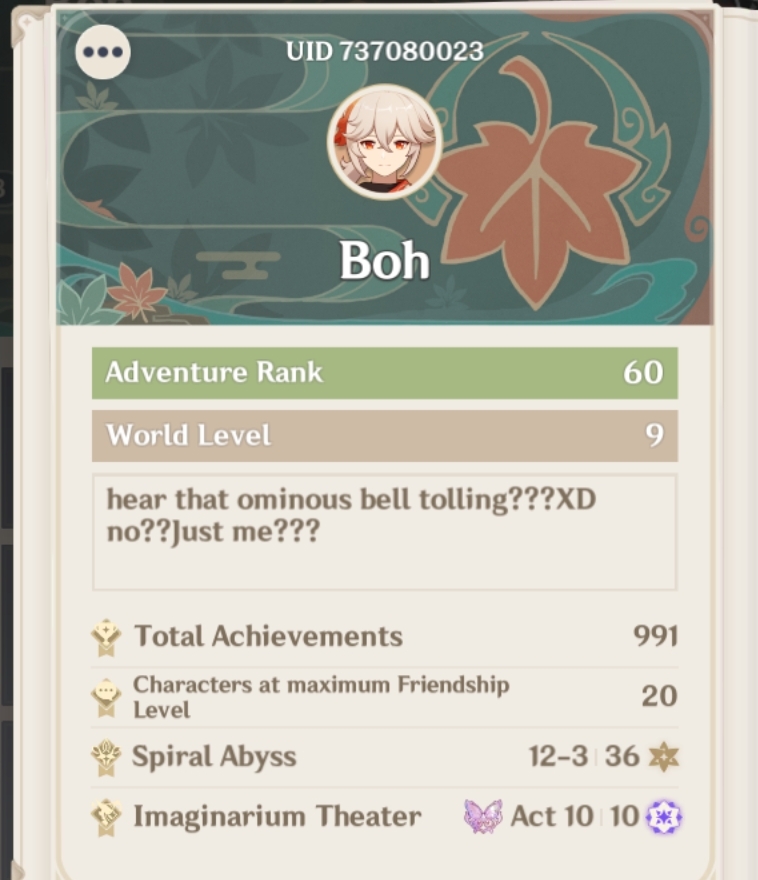Open the Imaginarium Theater row
The image size is (758, 880).
(x=385, y=817)
